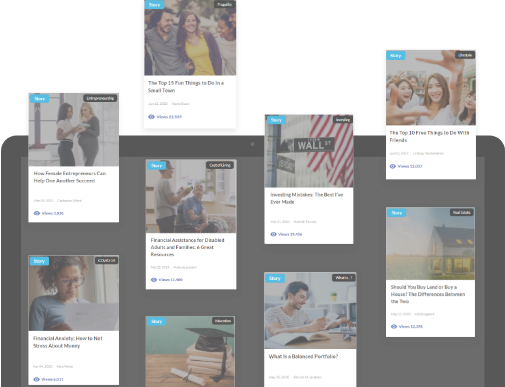The image size is (505, 387).
Task: Click the date and author line on the Entrepreneurs card
Action: pos(58,200)
